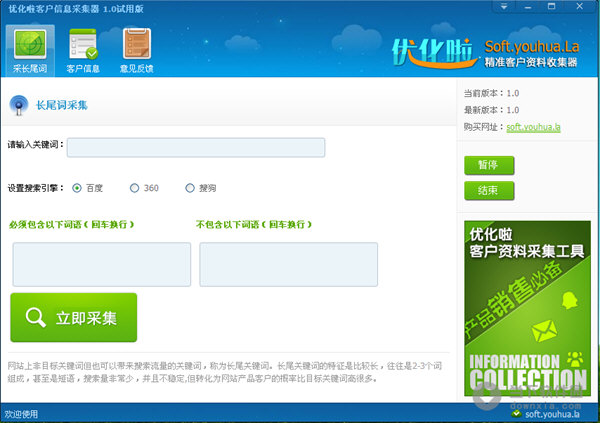600x423 pixels.
Task: Open the 优化啦 客户资料采集工具 ad banner
Action: (x=527, y=309)
